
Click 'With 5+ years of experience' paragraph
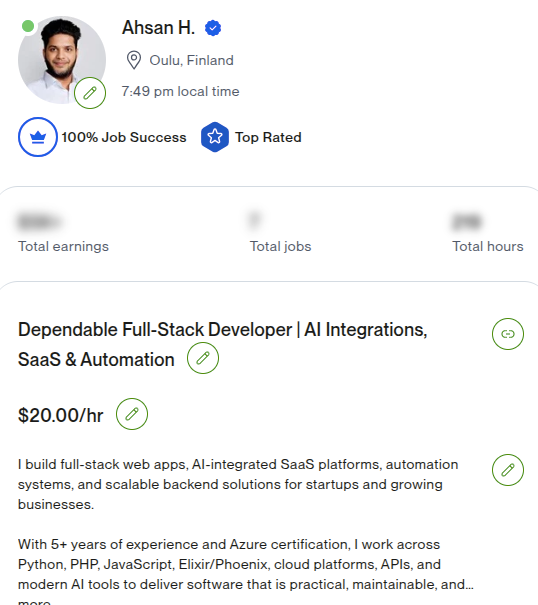(x=246, y=564)
